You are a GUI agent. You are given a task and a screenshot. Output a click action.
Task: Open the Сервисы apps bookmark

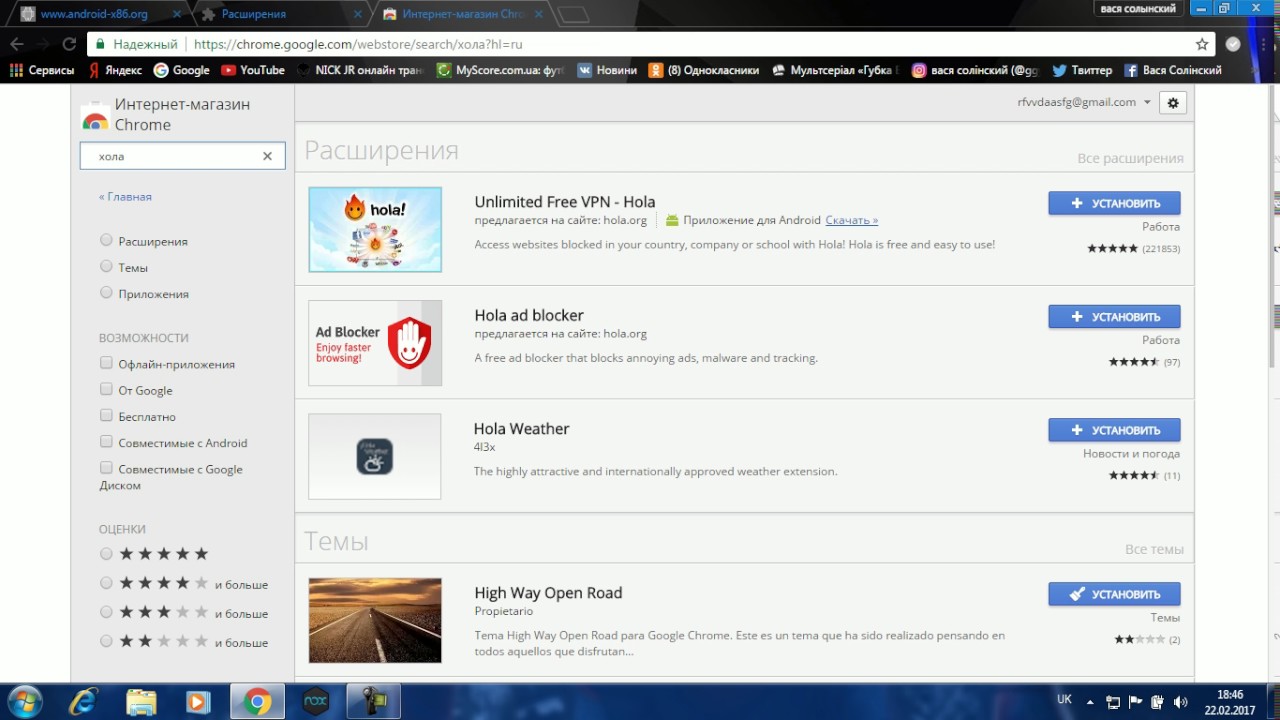point(42,70)
